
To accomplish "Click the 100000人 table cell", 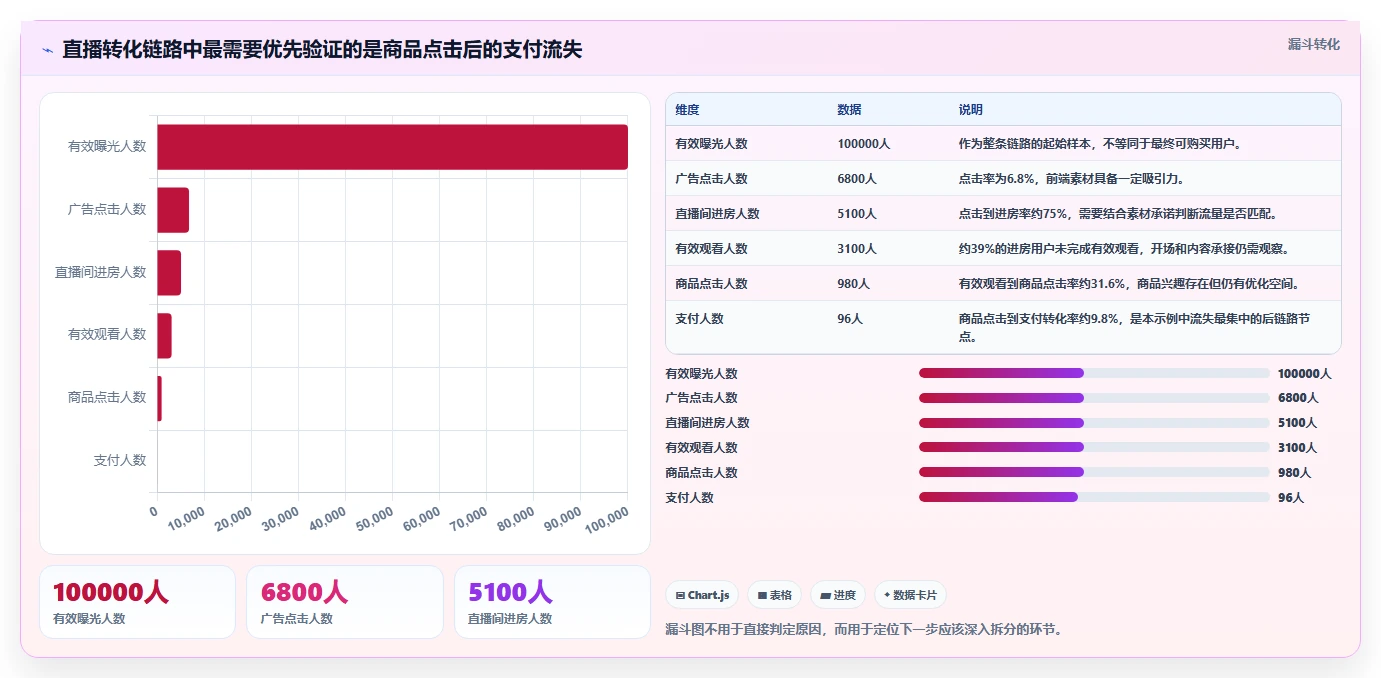I will 864,144.
